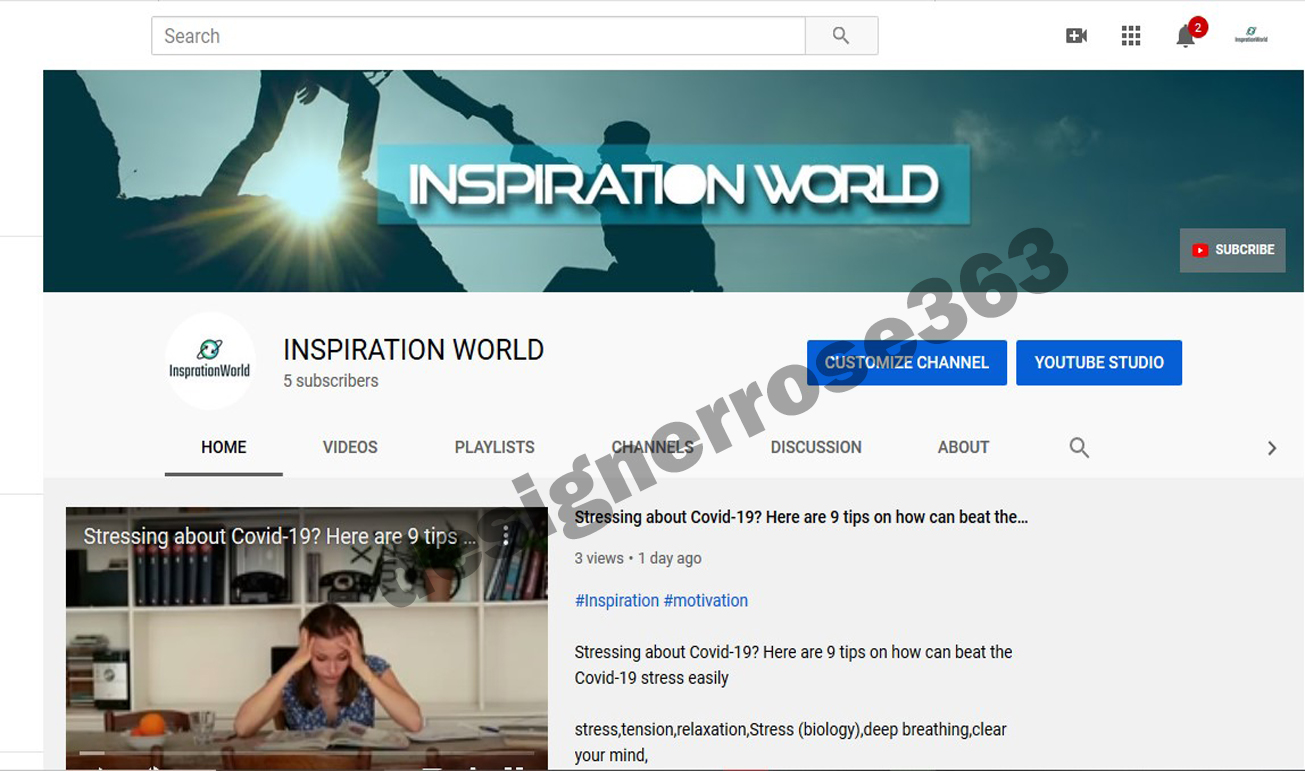
Task: Click the InspirationWorld channel profile picture
Action: coord(210,360)
